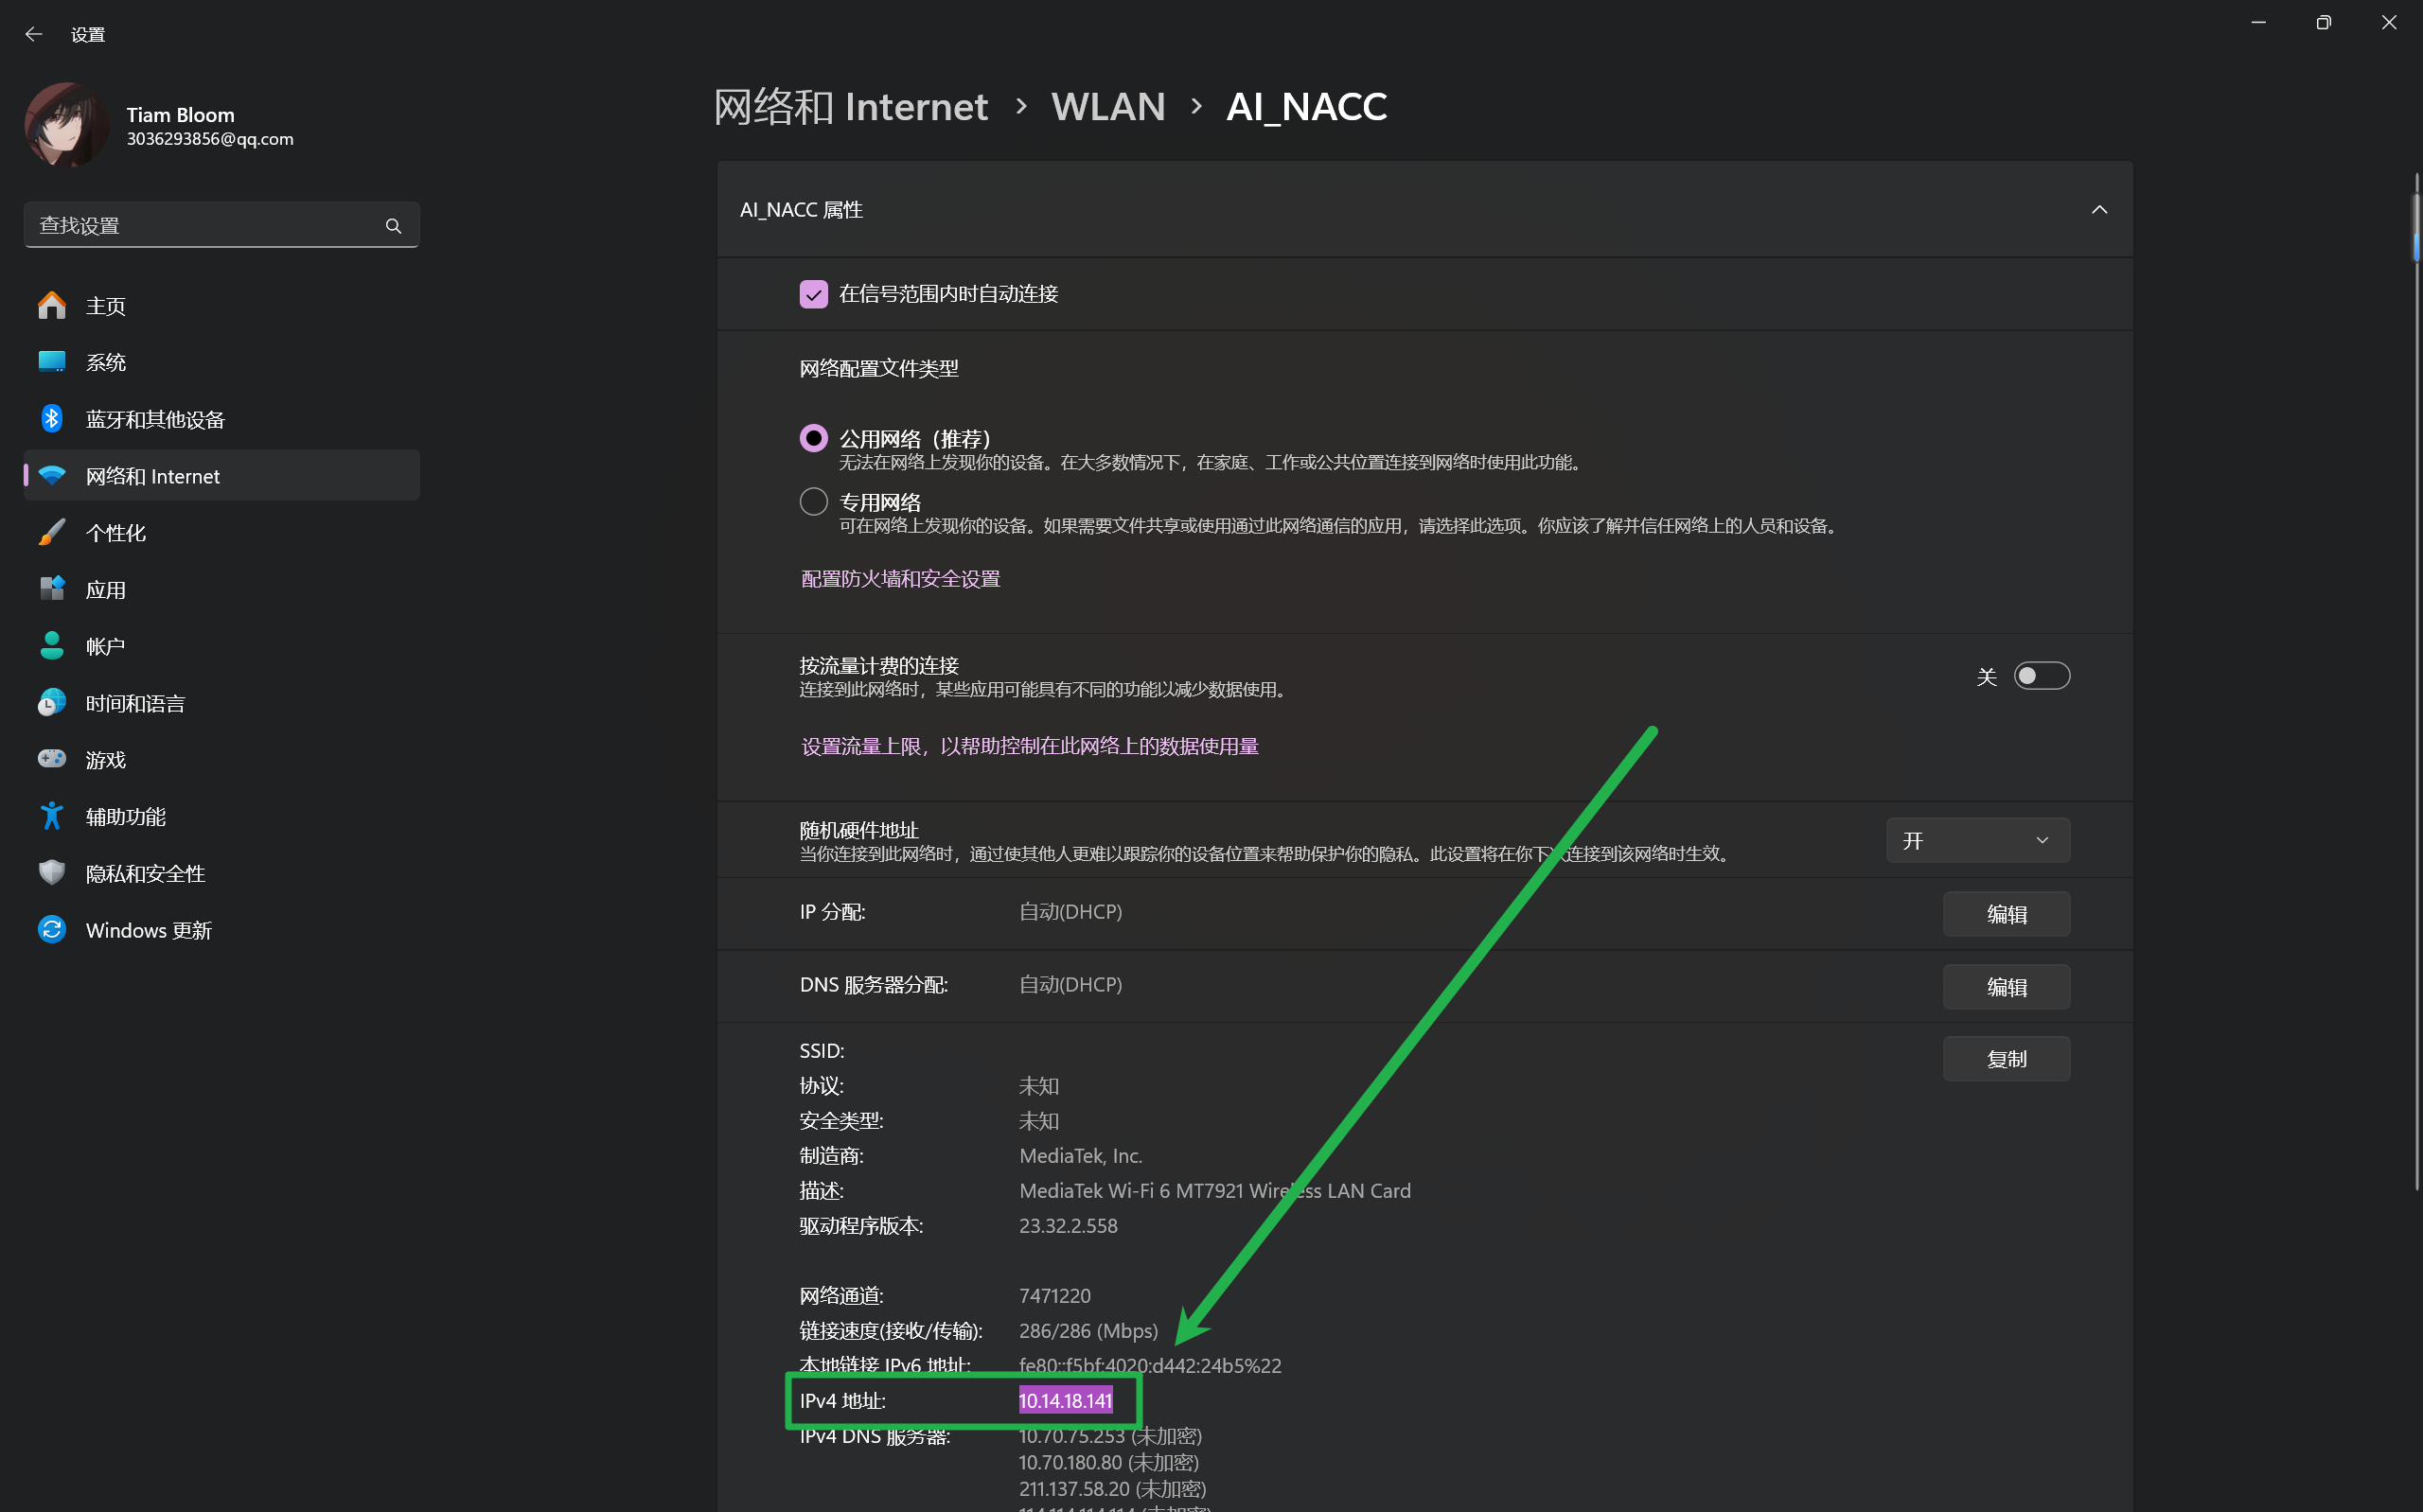This screenshot has height=1512, width=2423.
Task: Open 帐户 settings category
Action: tap(105, 647)
